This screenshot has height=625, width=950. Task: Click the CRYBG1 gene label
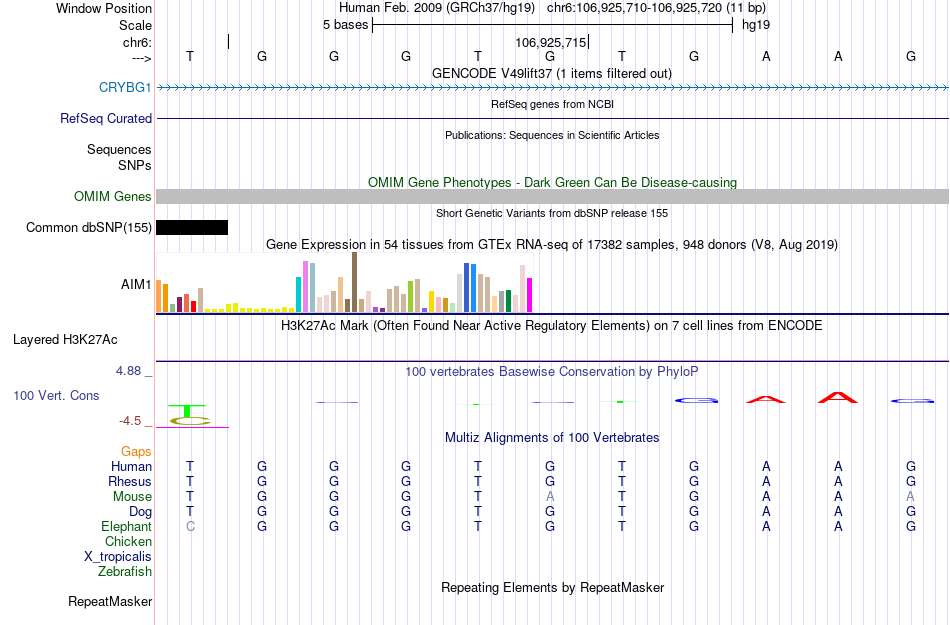point(125,88)
